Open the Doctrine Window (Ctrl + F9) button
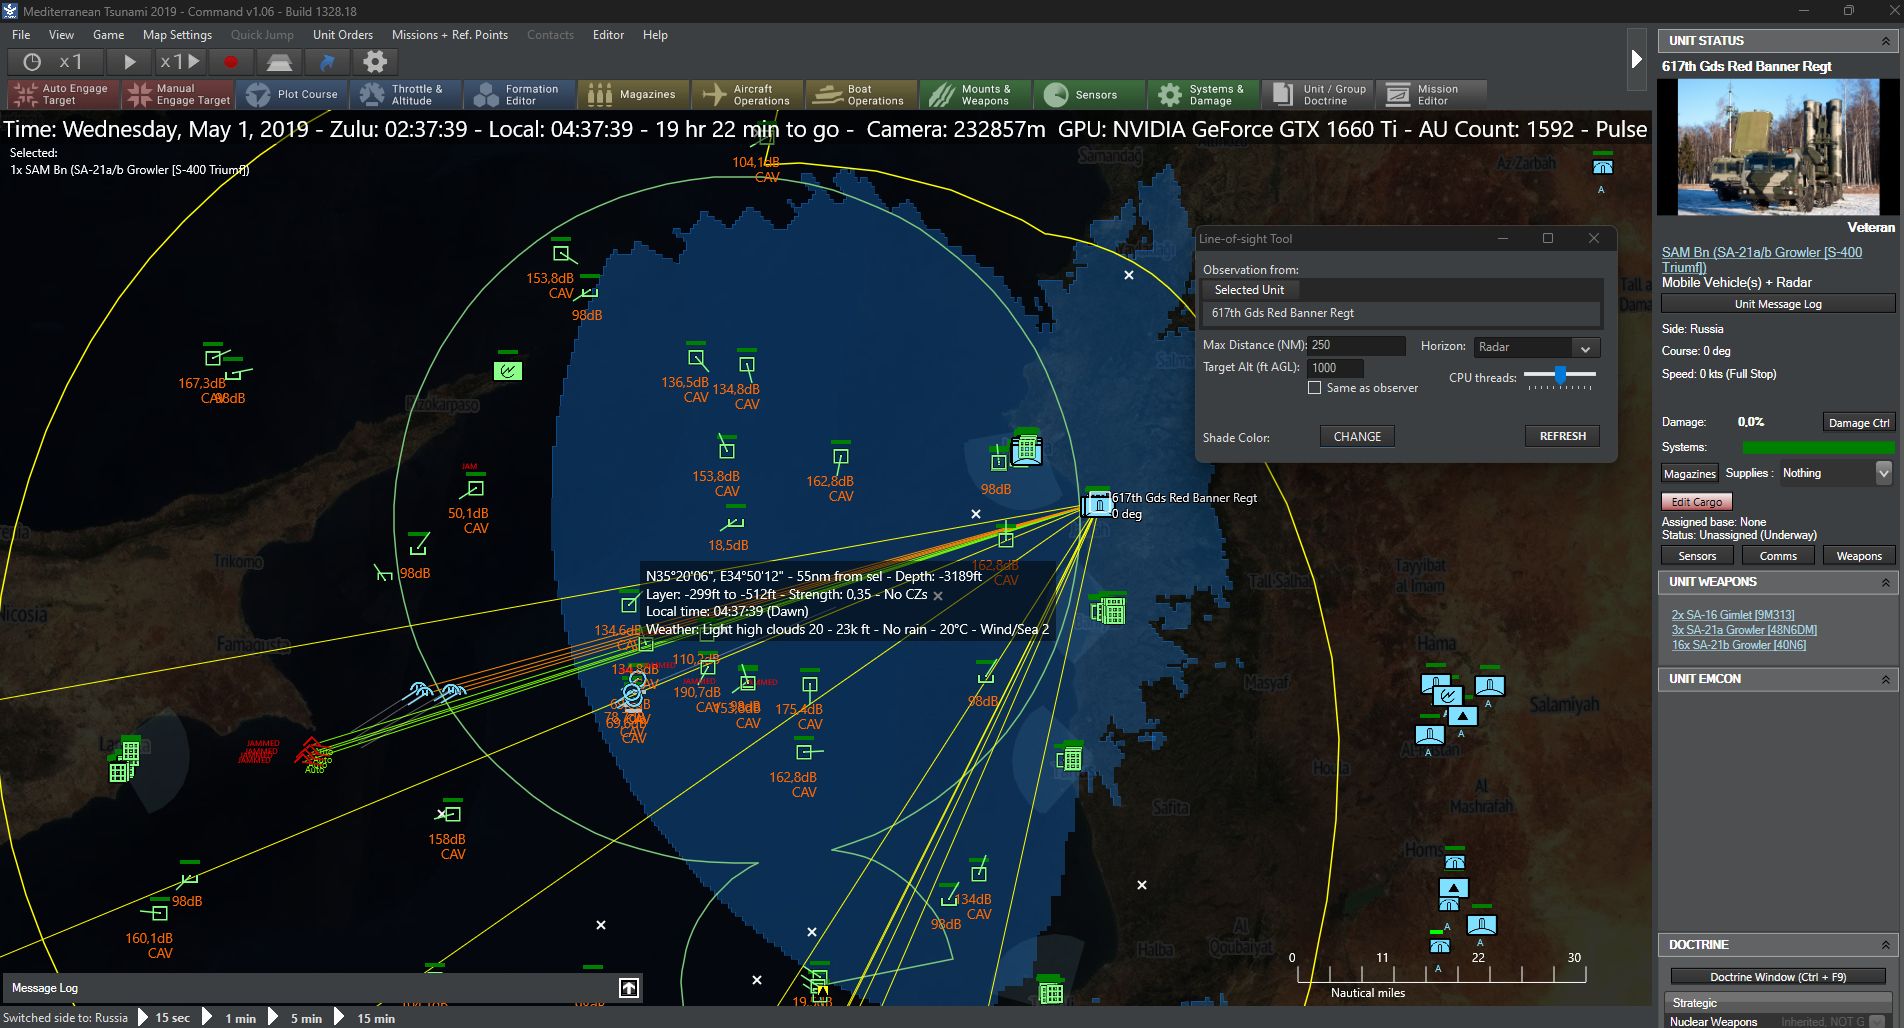 click(x=1777, y=977)
